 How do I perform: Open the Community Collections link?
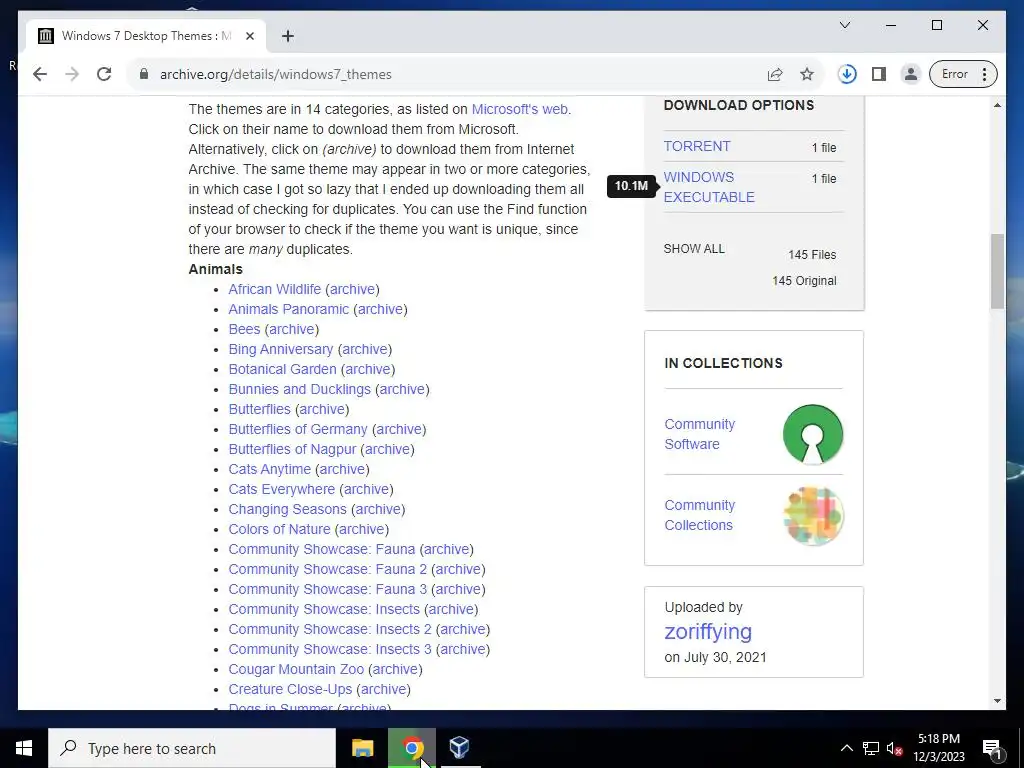(x=699, y=515)
